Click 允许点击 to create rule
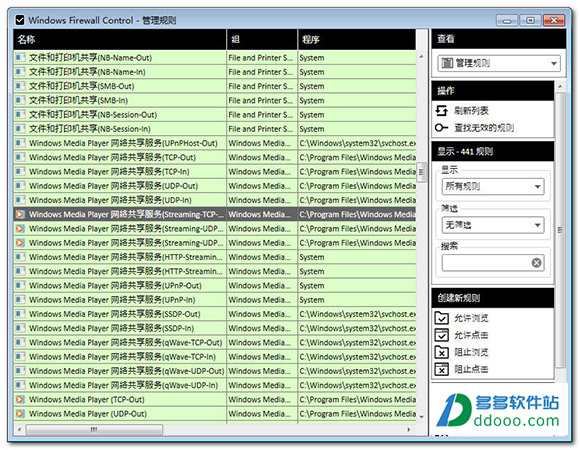The height and width of the screenshot is (450, 580). point(471,335)
